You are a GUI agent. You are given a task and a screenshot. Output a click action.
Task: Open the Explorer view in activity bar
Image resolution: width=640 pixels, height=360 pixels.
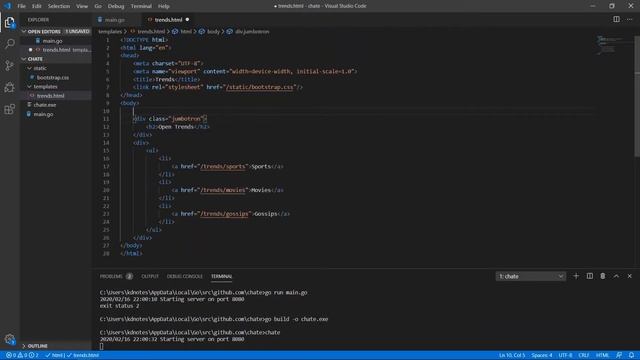pyautogui.click(x=10, y=23)
